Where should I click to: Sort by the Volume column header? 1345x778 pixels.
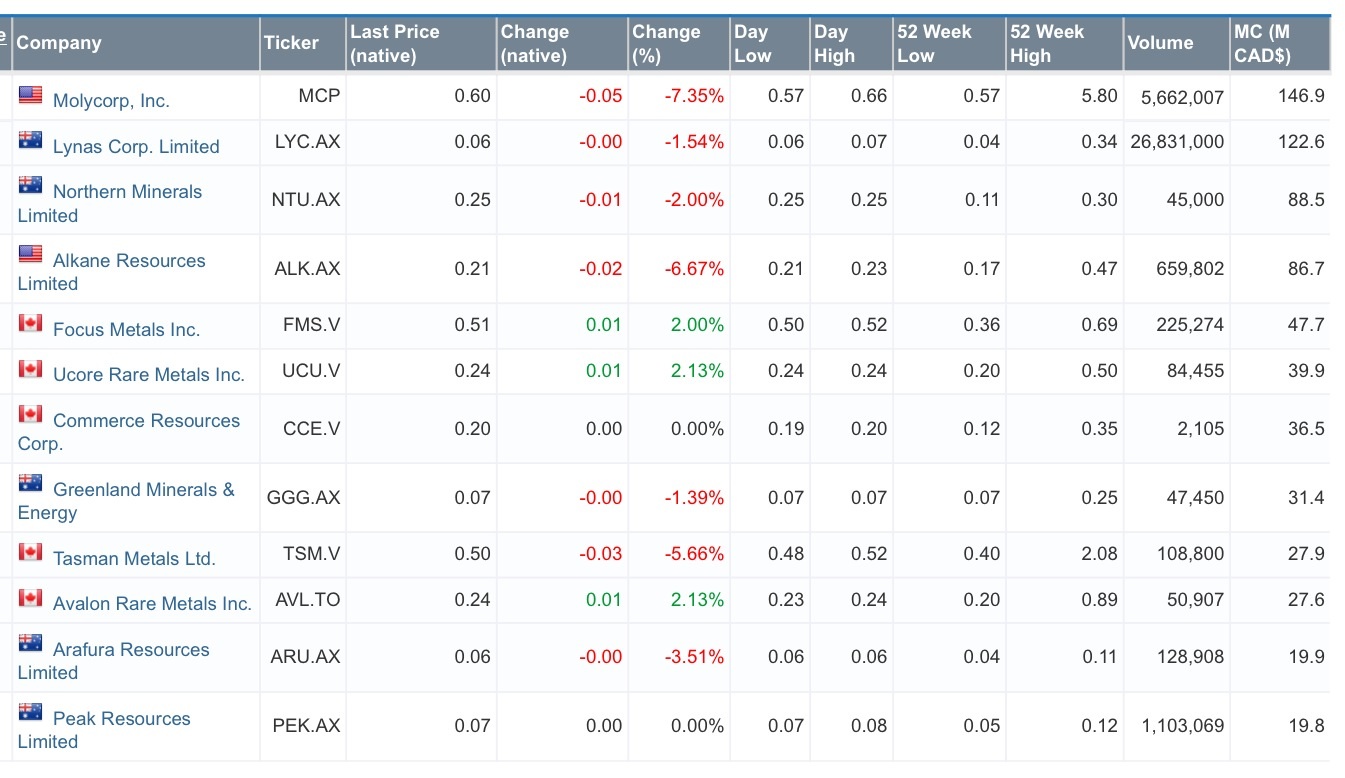click(x=1160, y=43)
